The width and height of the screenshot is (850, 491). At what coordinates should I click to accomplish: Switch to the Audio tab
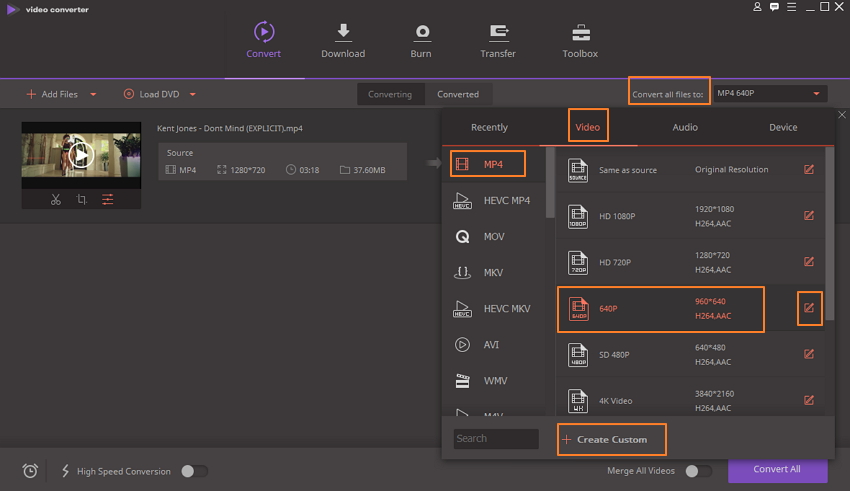click(685, 127)
